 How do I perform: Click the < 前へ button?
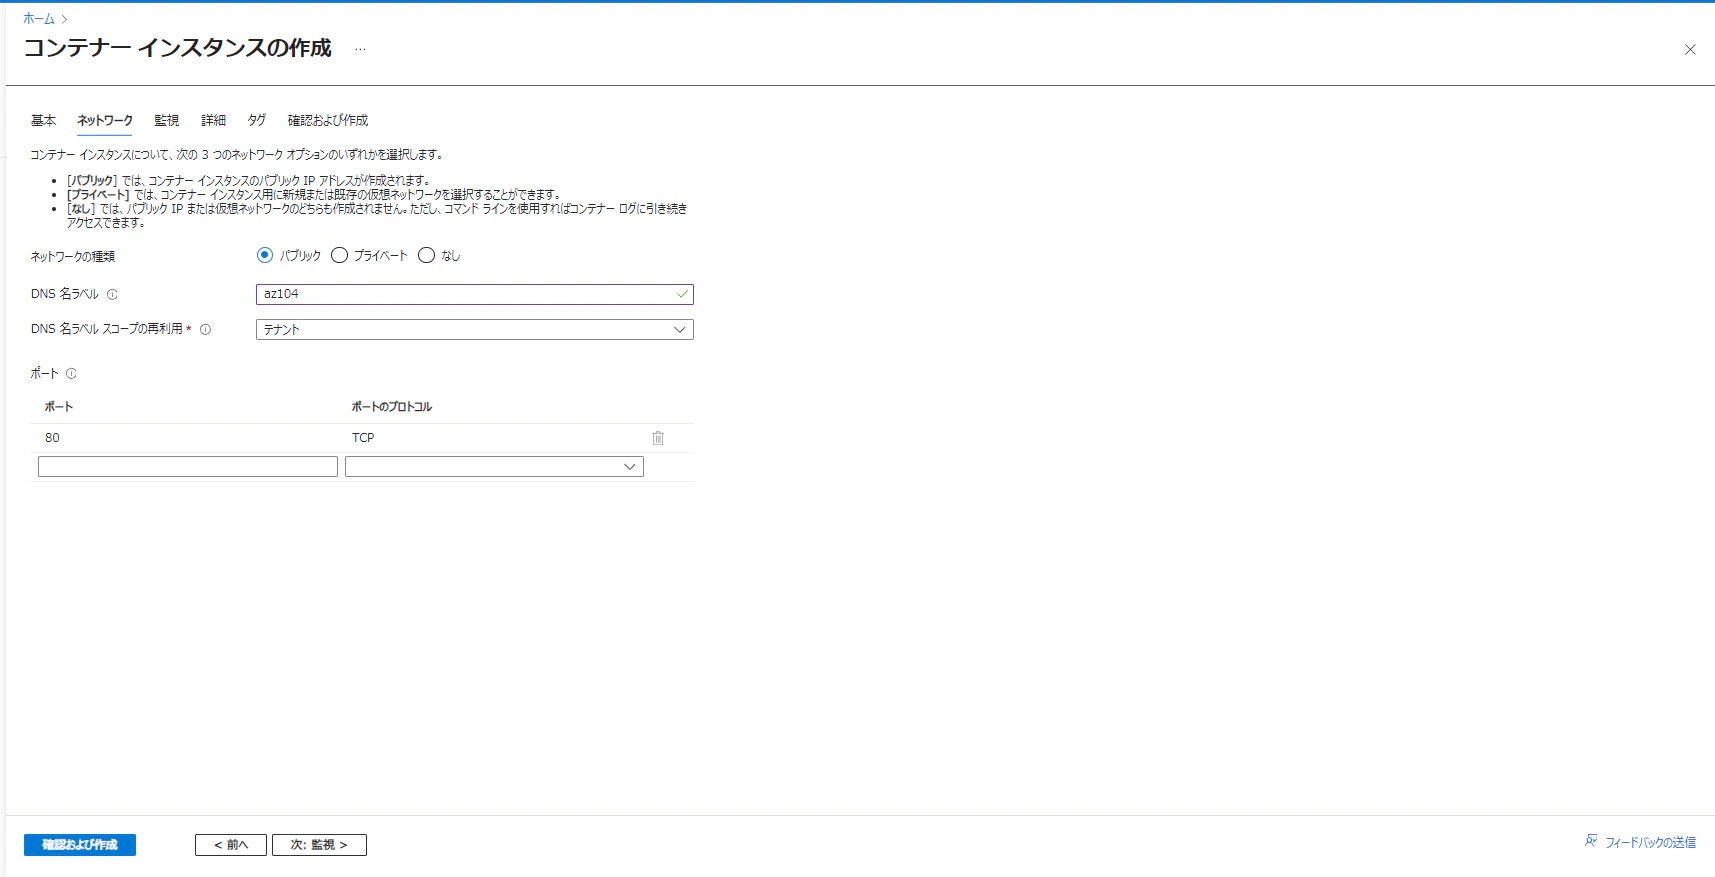click(231, 845)
